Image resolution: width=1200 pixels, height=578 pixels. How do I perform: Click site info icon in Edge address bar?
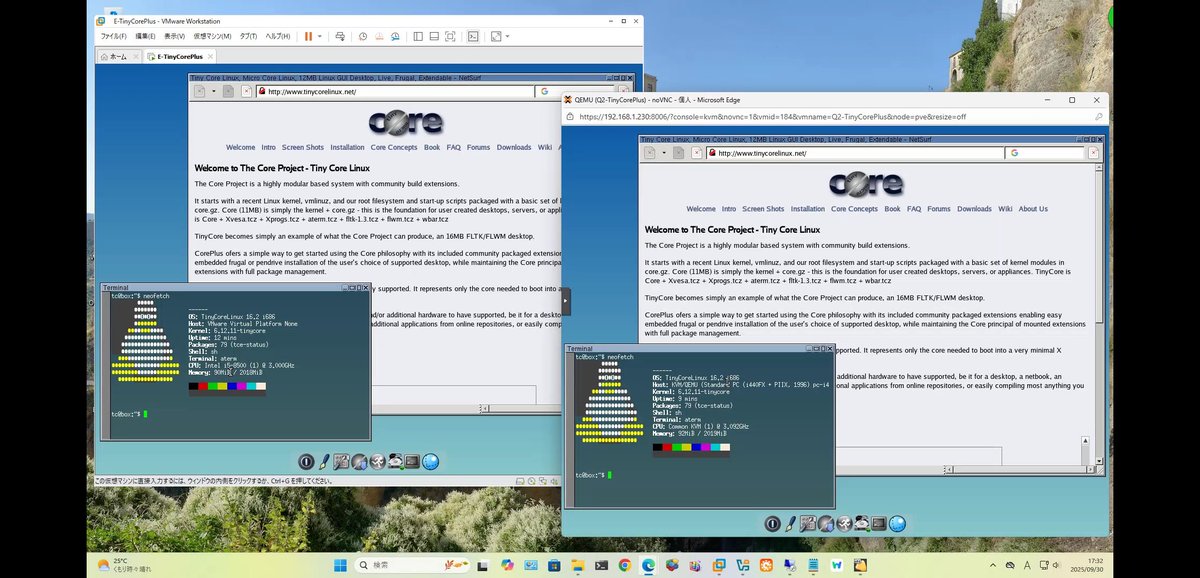(570, 116)
